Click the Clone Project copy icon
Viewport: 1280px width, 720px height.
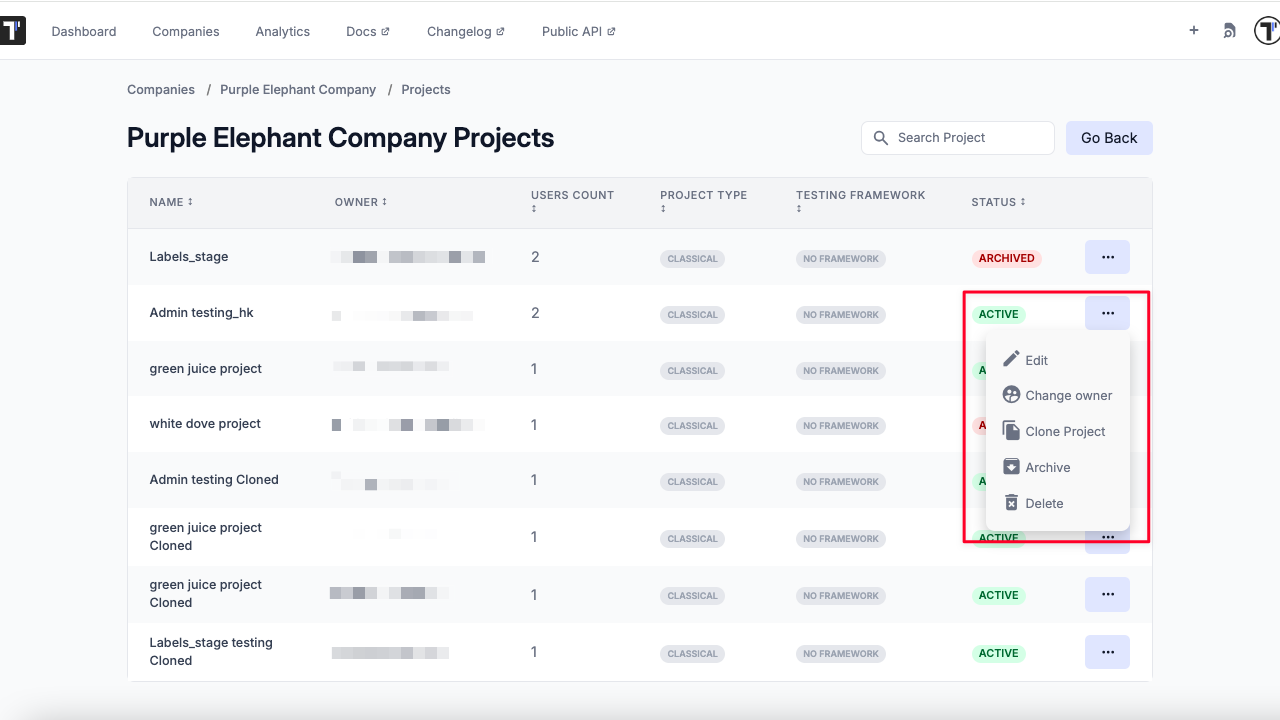click(x=1011, y=430)
